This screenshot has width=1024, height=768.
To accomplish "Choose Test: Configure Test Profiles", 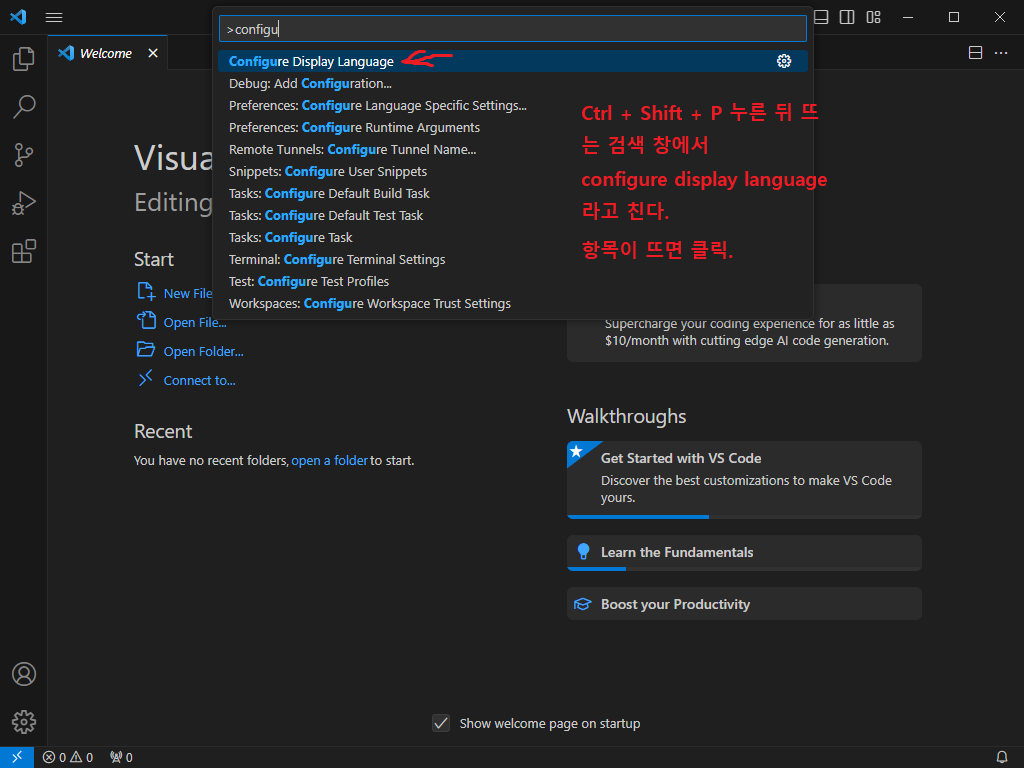I will click(x=513, y=281).
